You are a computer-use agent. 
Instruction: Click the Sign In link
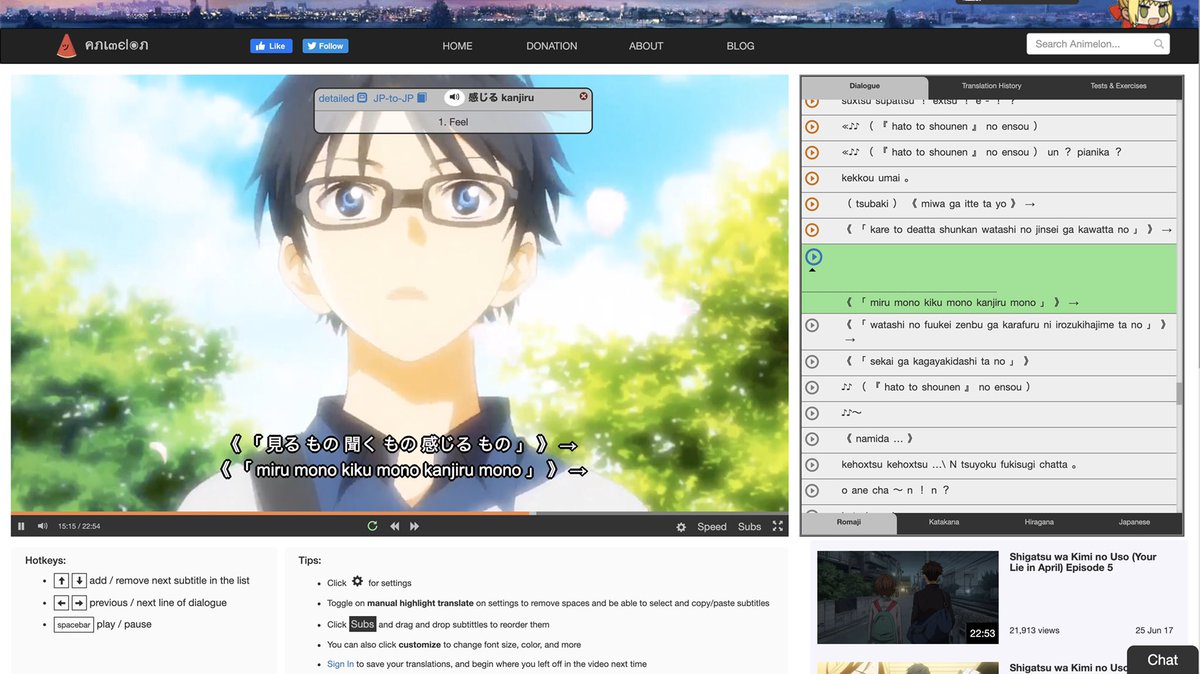coord(340,664)
